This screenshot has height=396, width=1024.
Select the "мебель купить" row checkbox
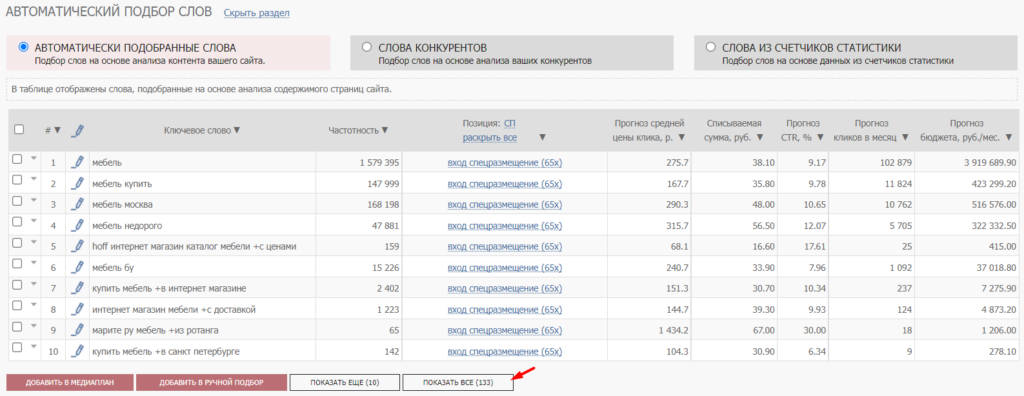point(17,180)
